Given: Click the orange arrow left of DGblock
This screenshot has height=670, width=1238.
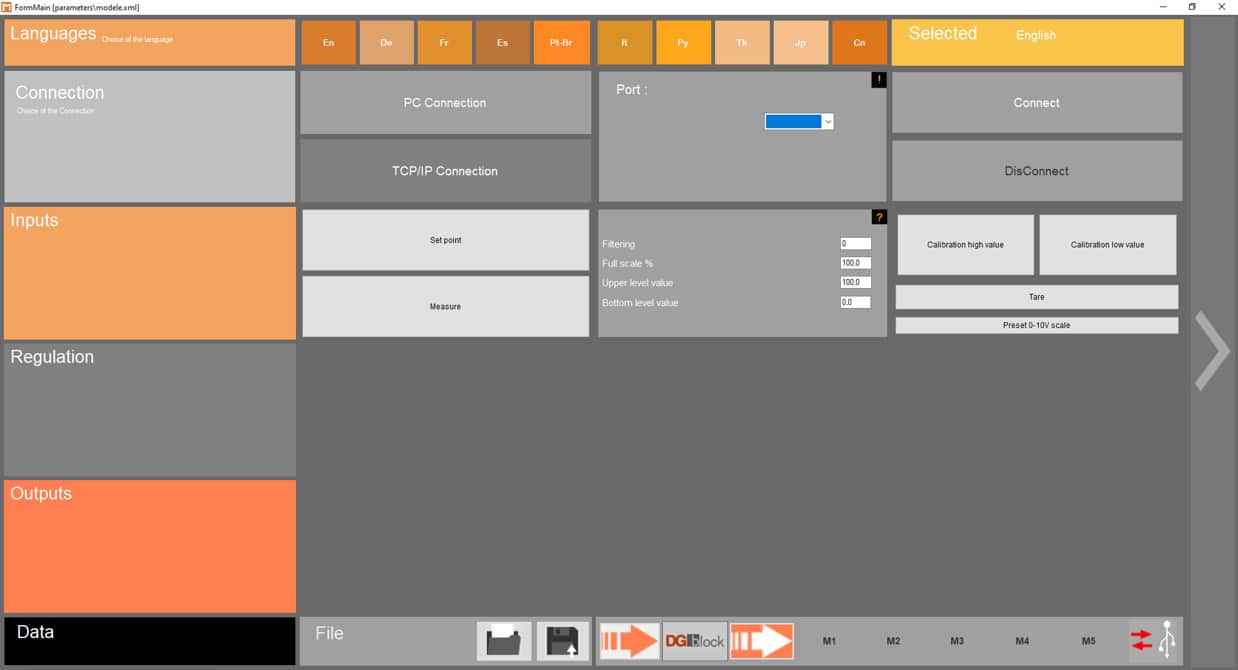Looking at the screenshot, I should coord(629,641).
